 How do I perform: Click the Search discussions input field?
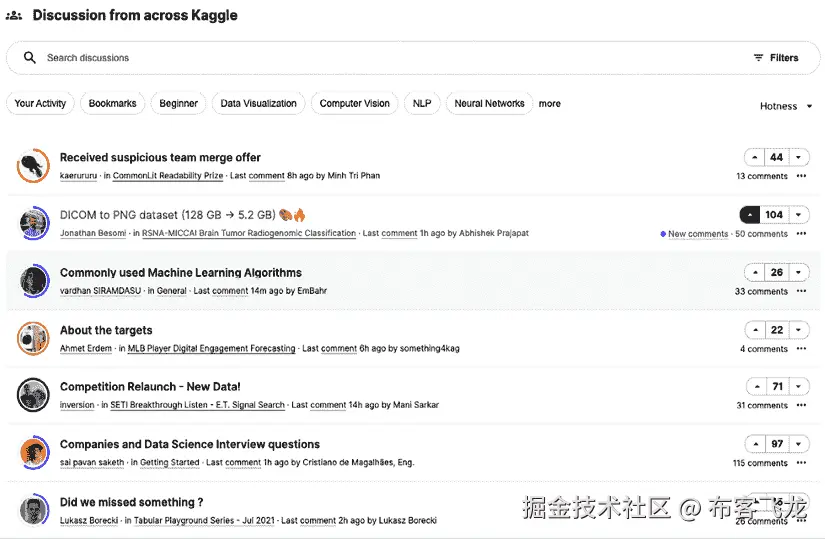[380, 58]
